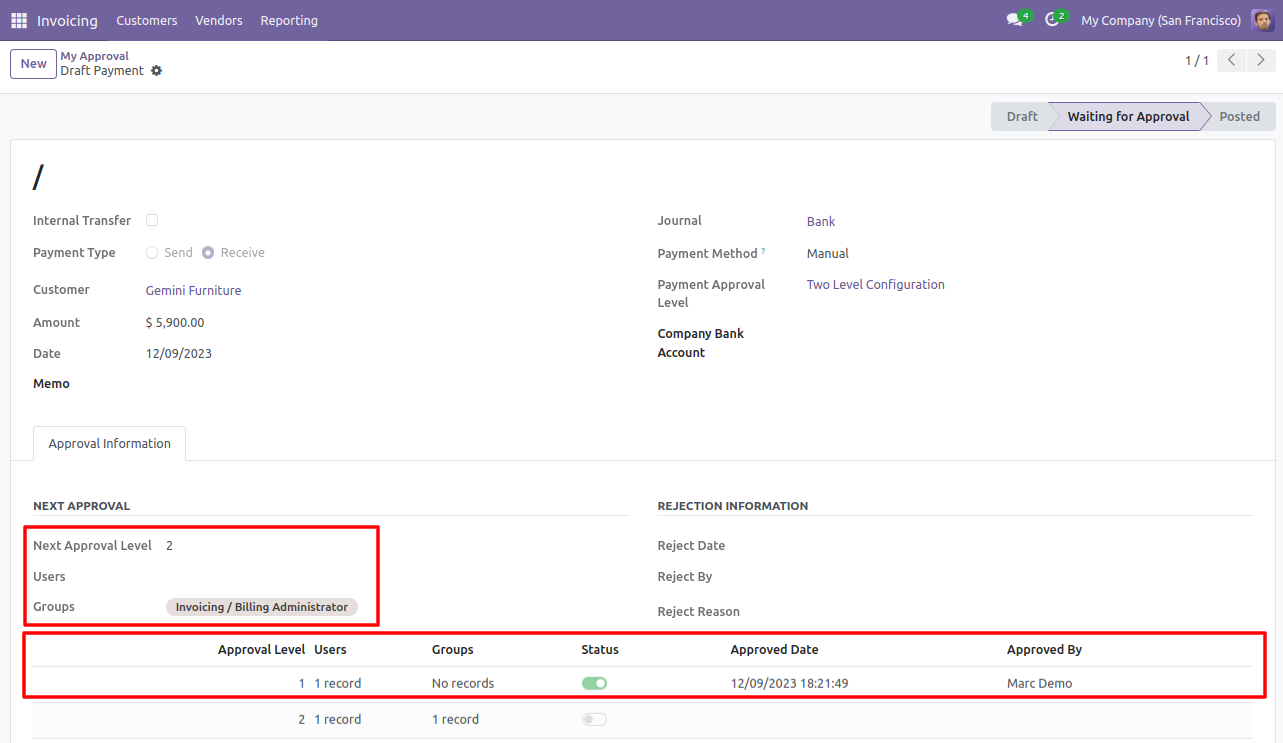Open the activities clock icon
Image resolution: width=1283 pixels, height=743 pixels.
coord(1052,20)
